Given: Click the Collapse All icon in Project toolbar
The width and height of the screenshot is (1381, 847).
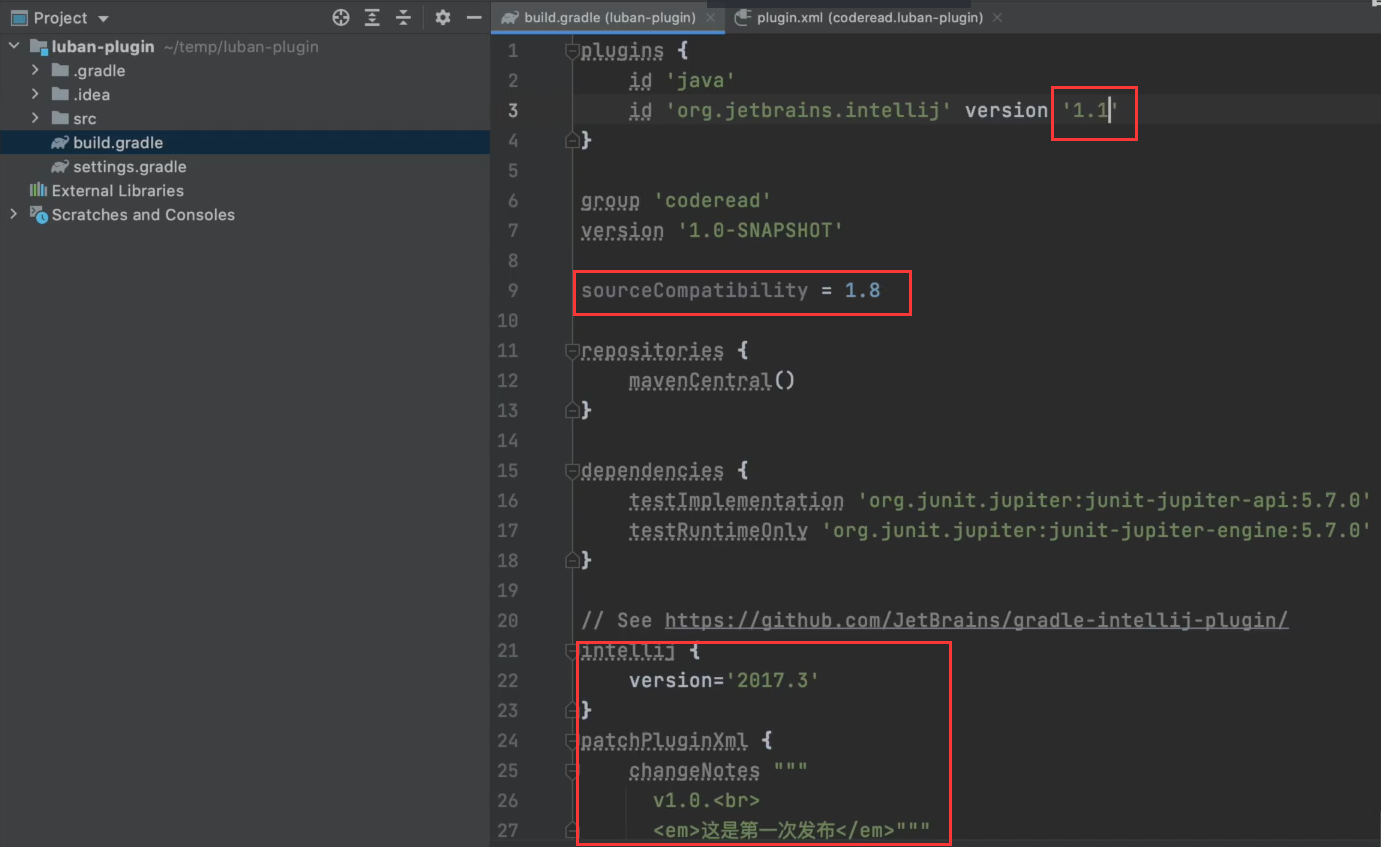Looking at the screenshot, I should coord(403,17).
